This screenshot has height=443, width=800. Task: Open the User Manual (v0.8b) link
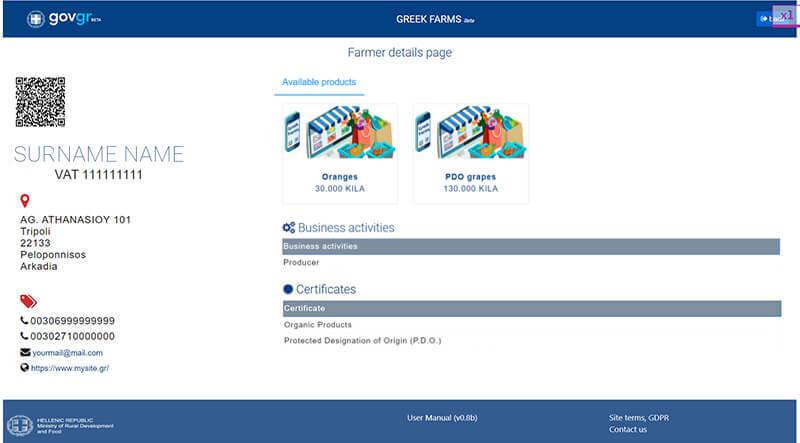point(443,417)
